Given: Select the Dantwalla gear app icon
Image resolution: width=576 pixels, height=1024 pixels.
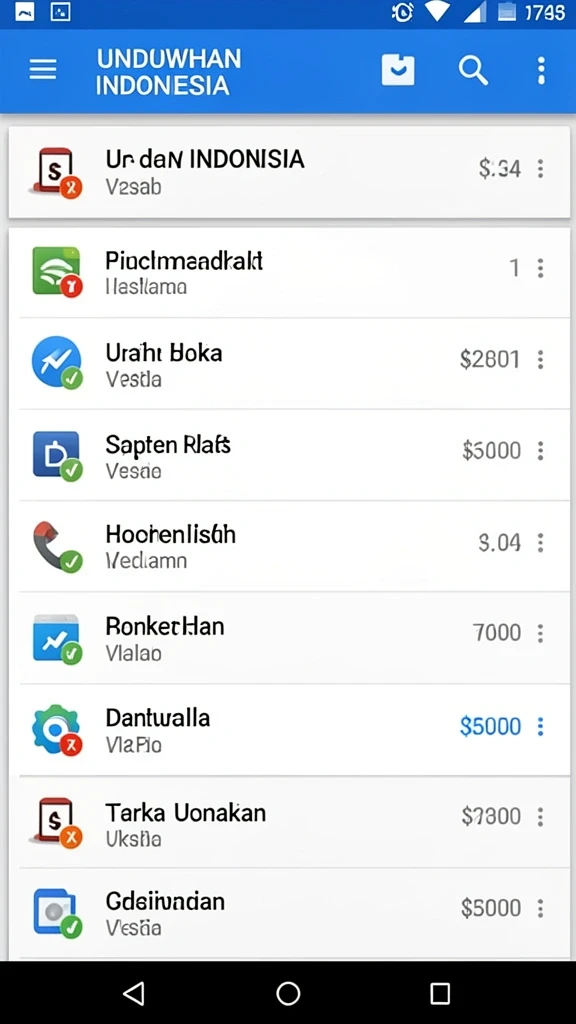Looking at the screenshot, I should 57,729.
